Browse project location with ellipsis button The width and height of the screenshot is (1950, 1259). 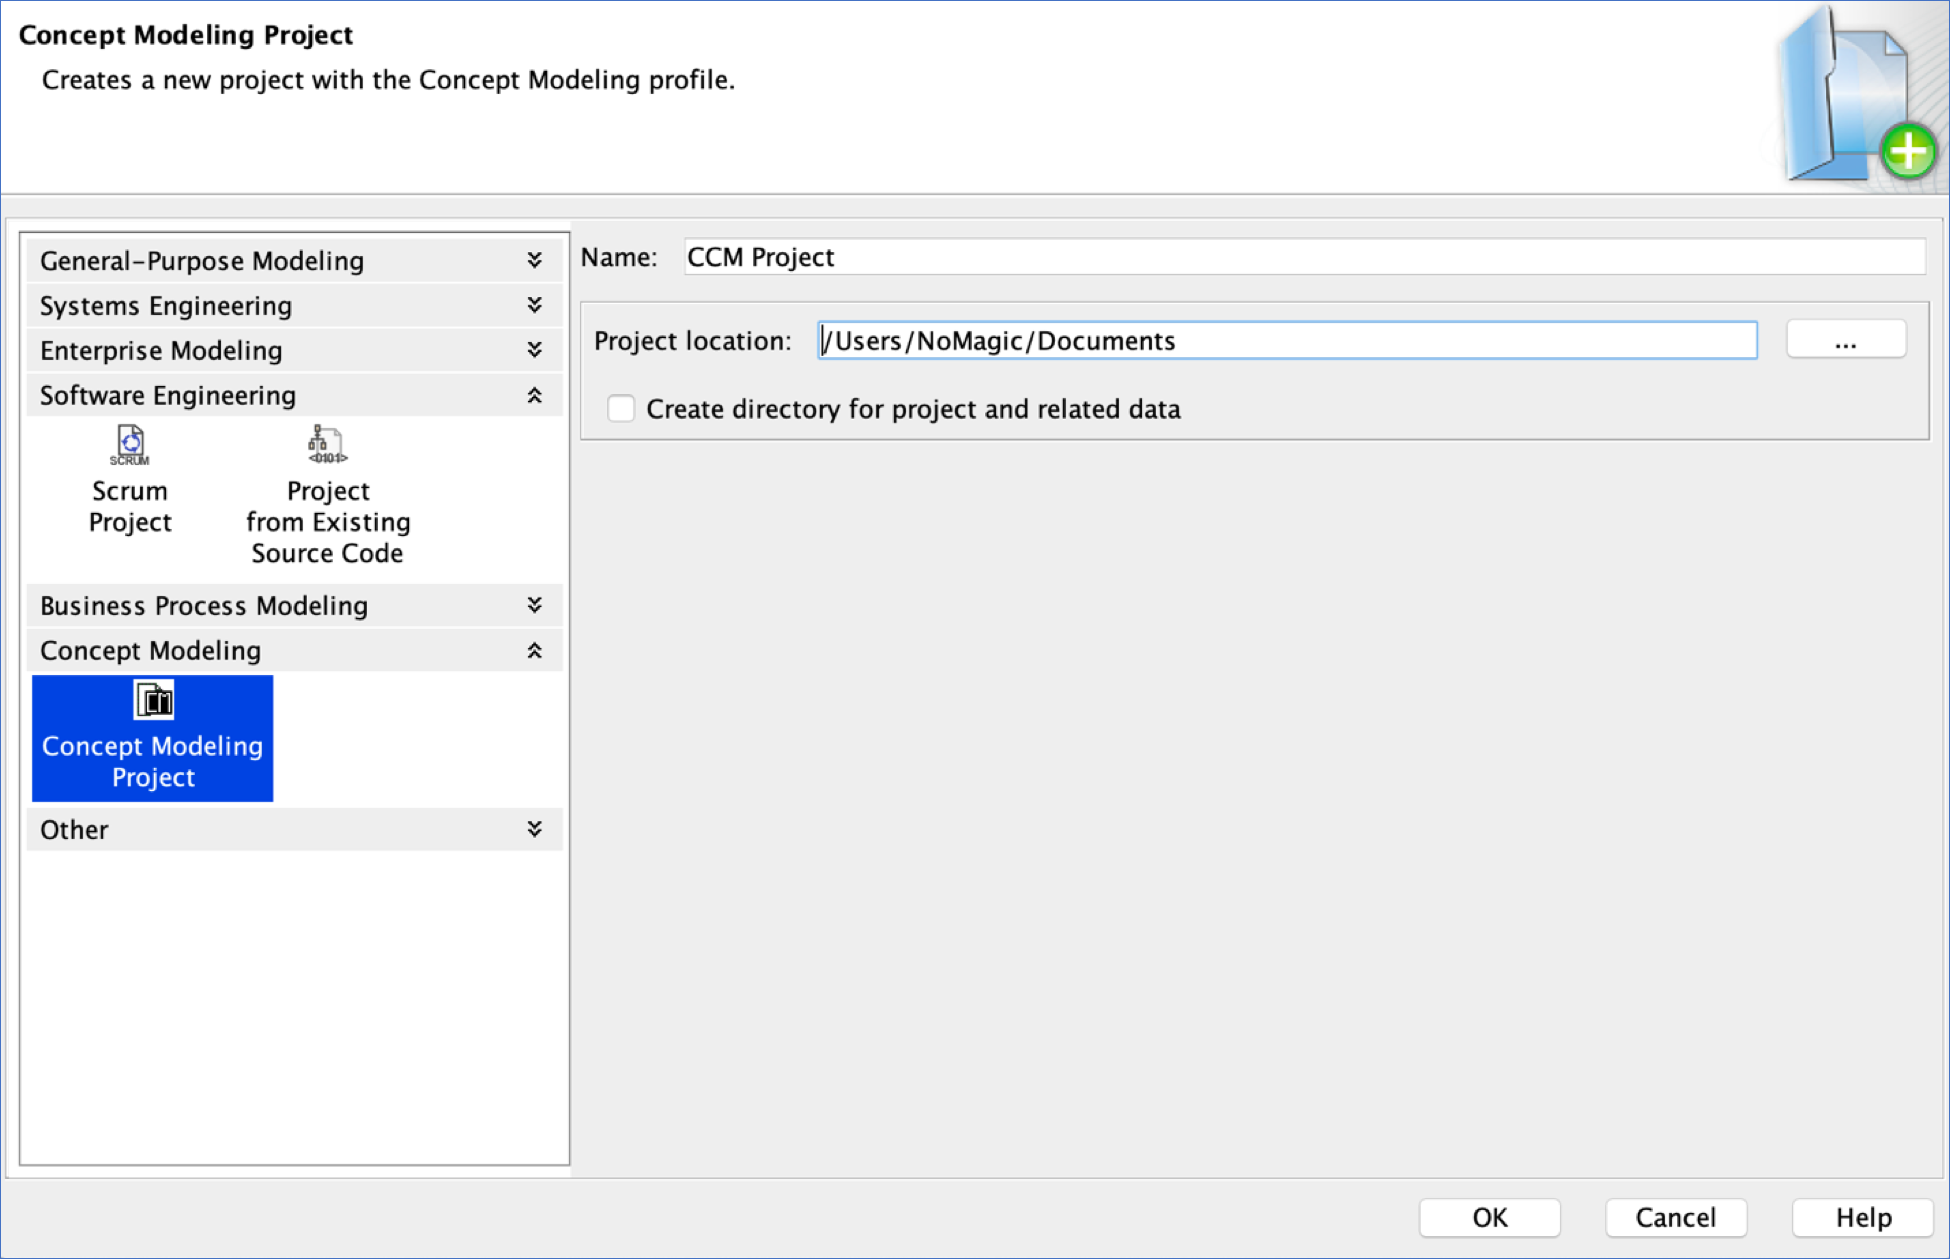tap(1845, 341)
